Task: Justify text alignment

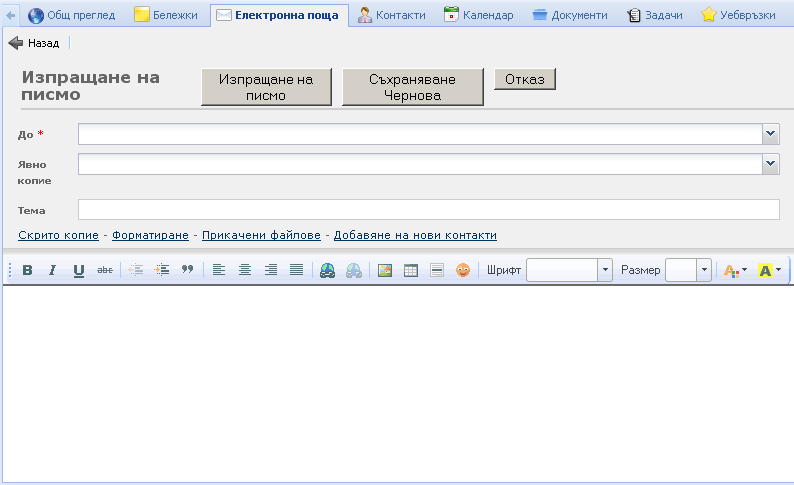Action: coord(296,270)
